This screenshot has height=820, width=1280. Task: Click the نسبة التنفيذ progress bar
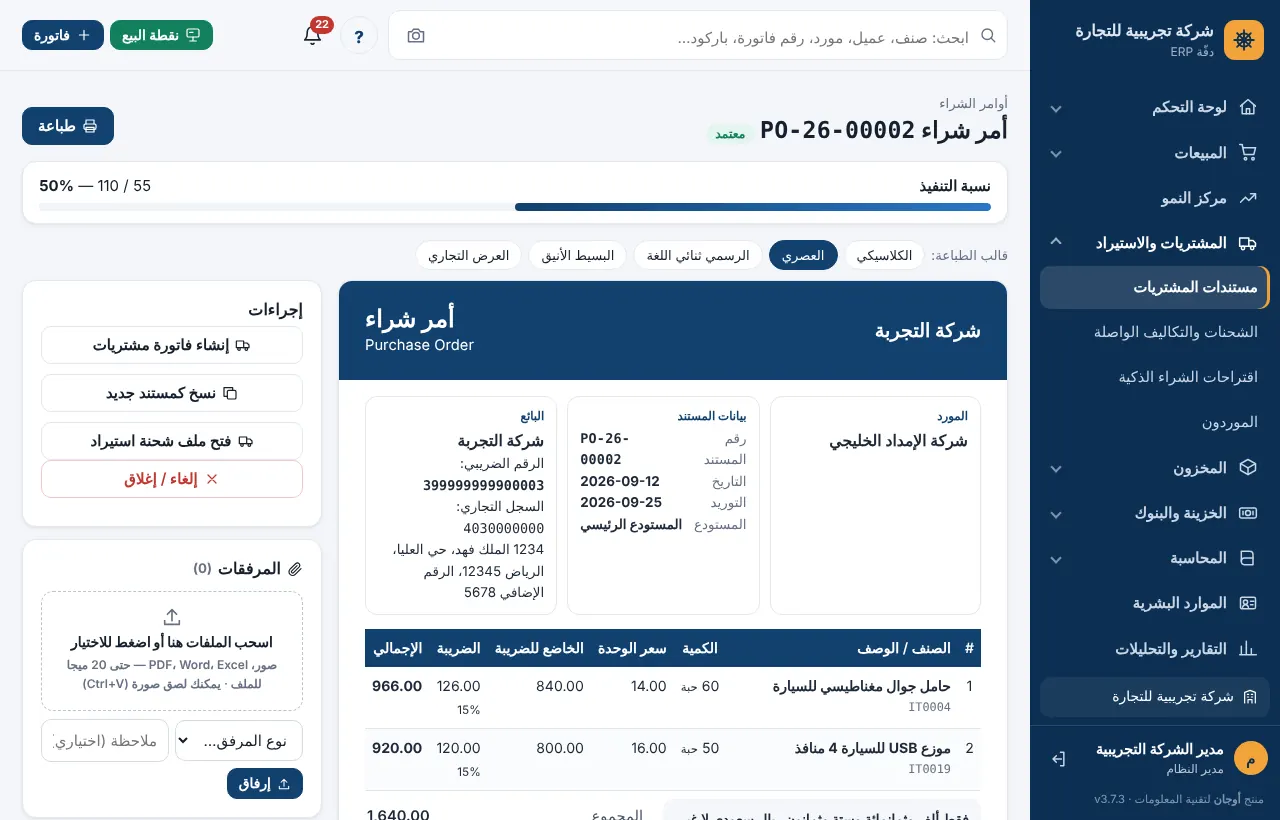[x=515, y=207]
